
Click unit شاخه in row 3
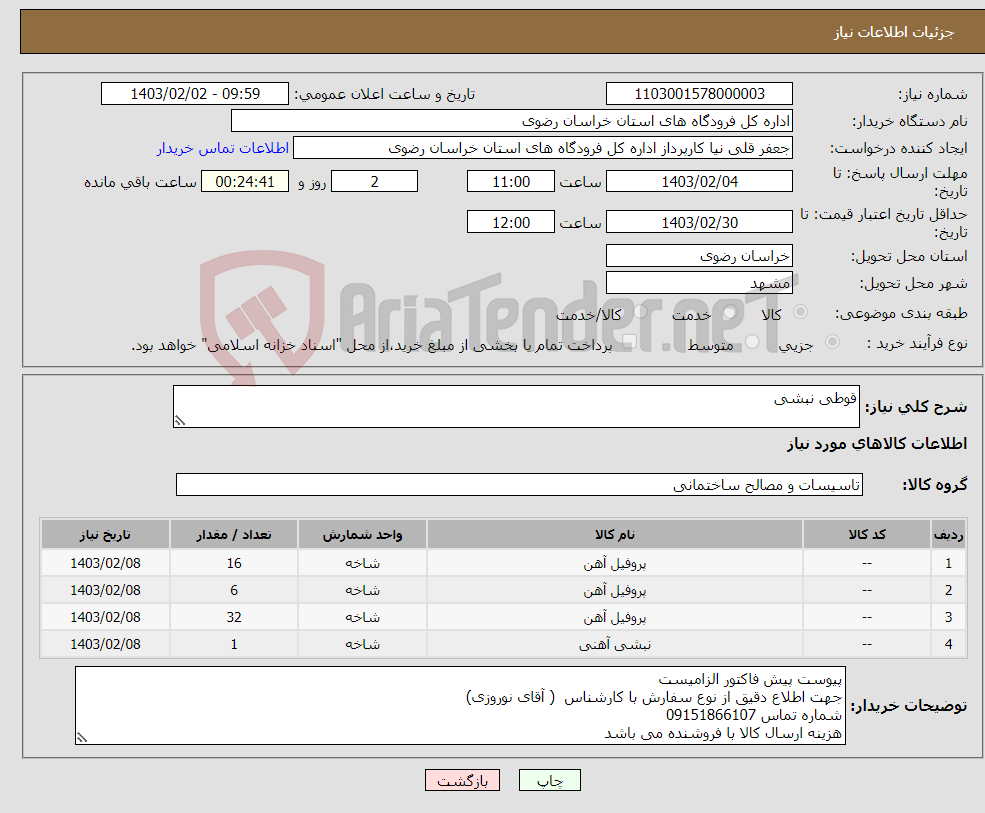362,618
